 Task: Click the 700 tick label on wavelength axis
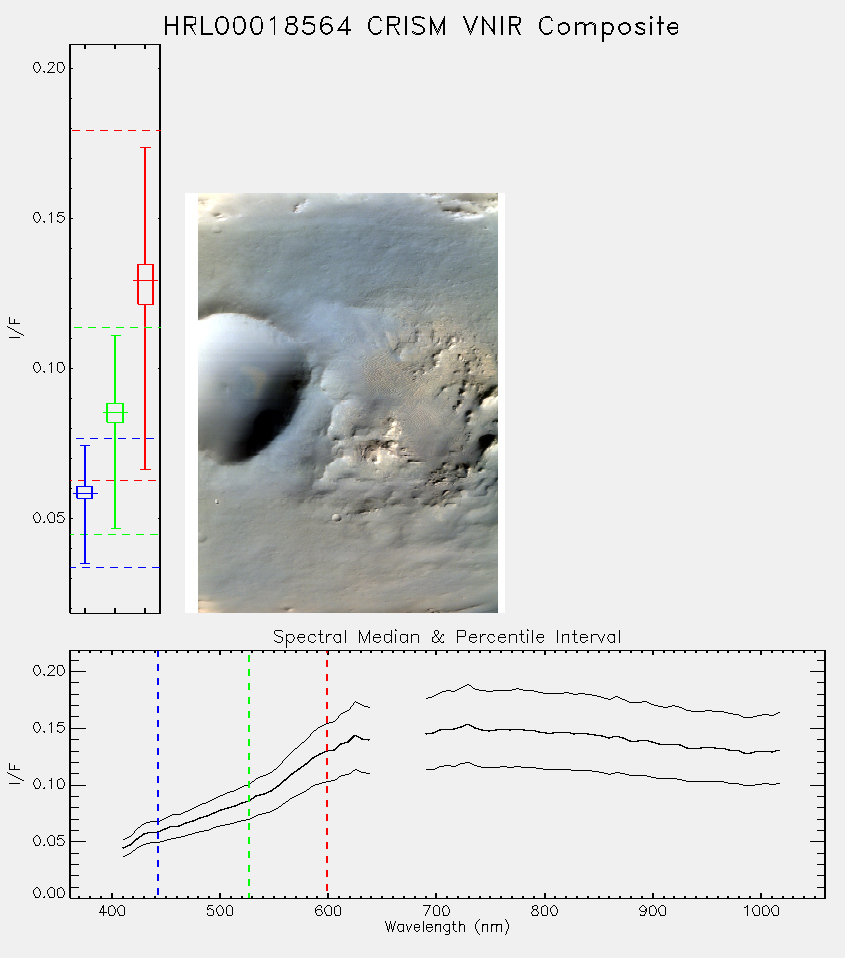(x=436, y=911)
